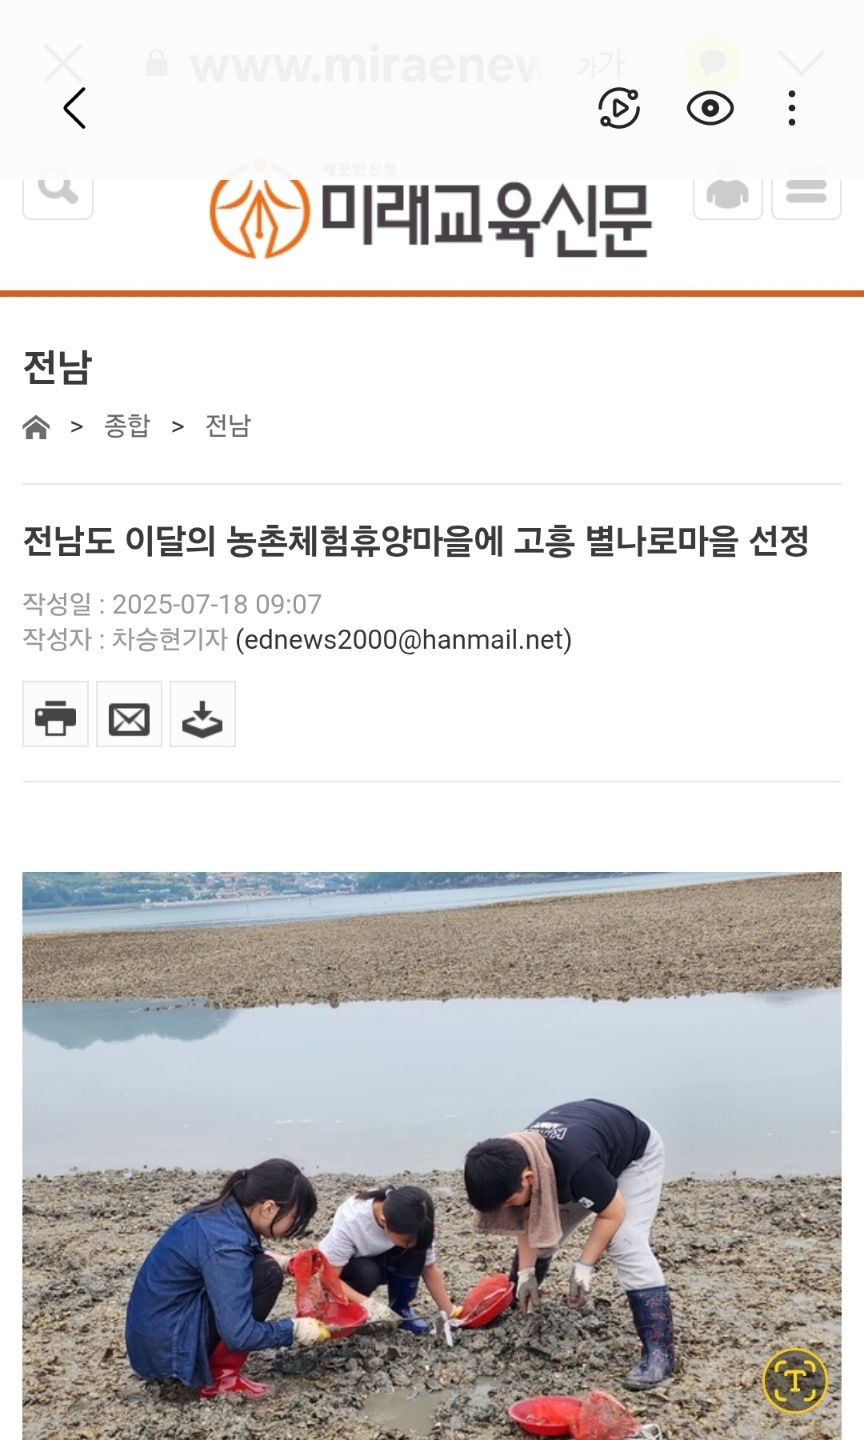This screenshot has height=1440, width=864.
Task: Open the three-dot more options menu
Action: [x=792, y=108]
